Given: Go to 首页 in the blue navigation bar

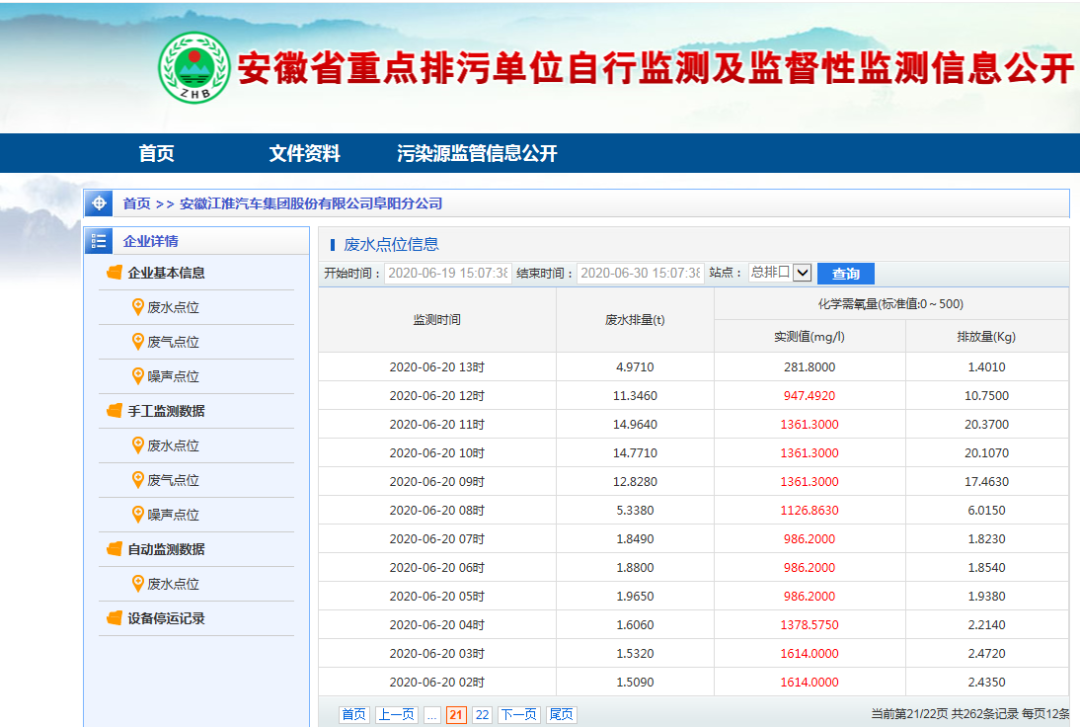Looking at the screenshot, I should point(156,153).
